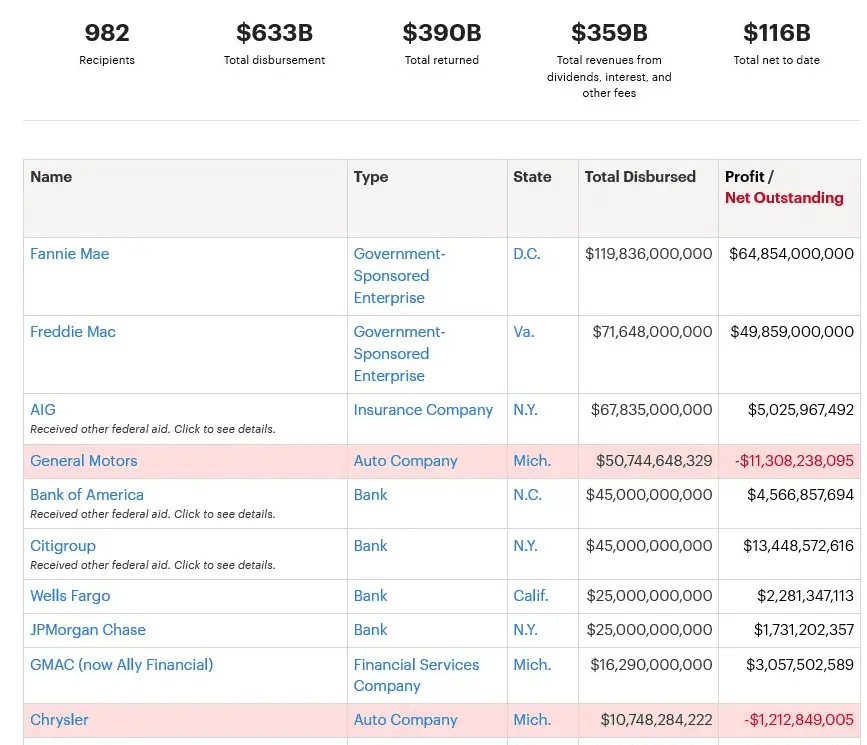867x745 pixels.
Task: Click GMAC (now Ally Financial) link
Action: point(122,665)
